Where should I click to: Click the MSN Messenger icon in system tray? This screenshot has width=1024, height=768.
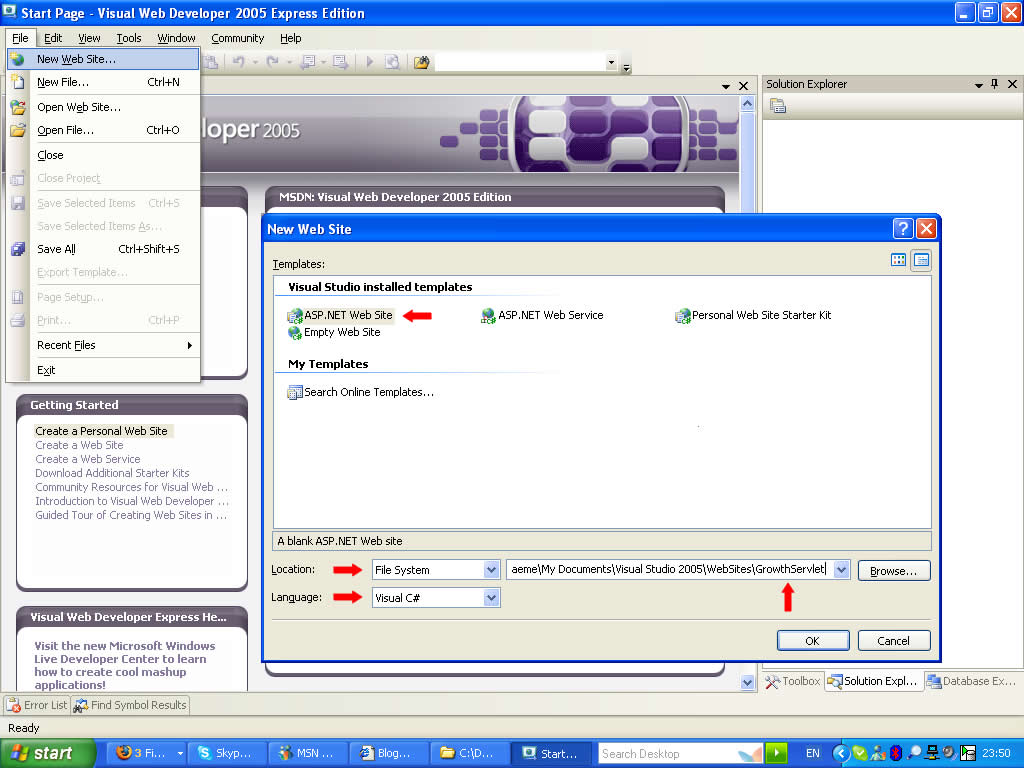(878, 753)
